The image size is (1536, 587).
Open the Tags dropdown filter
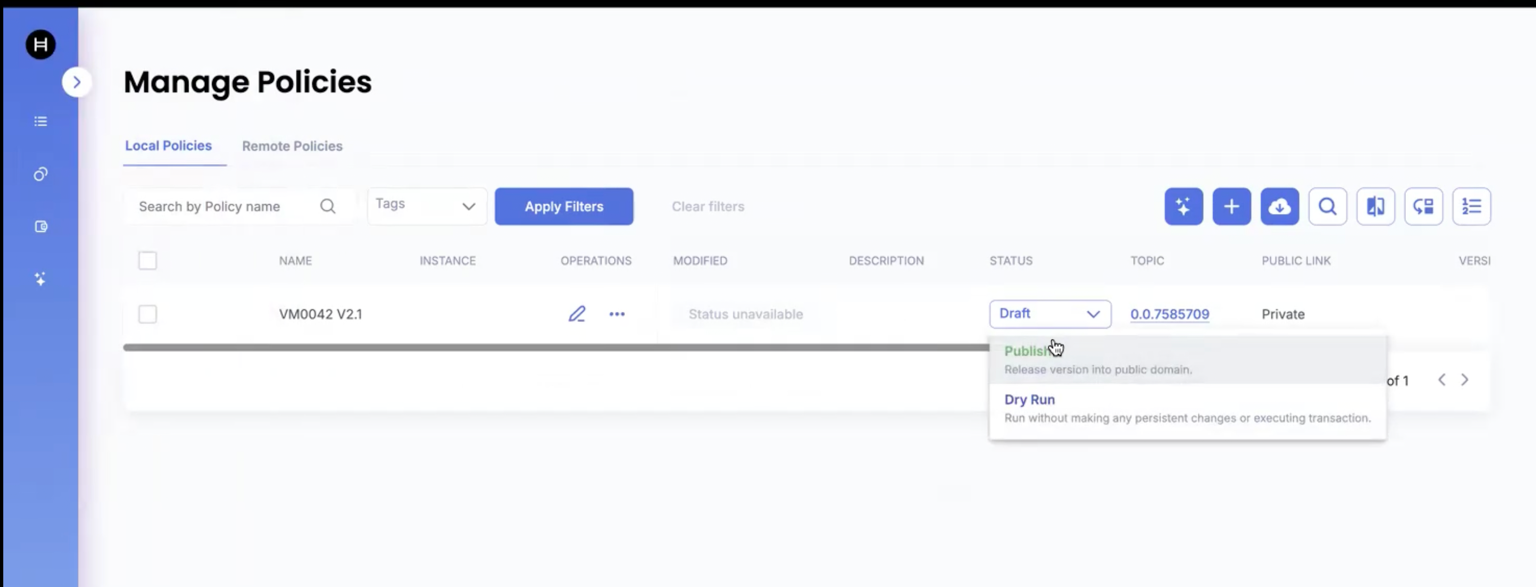[427, 206]
